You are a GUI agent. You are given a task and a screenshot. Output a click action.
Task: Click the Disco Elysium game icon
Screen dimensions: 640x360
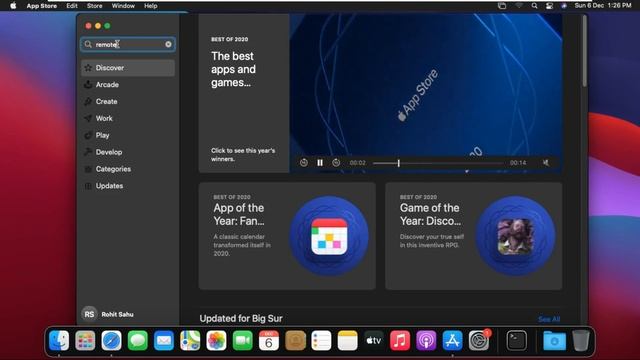coord(516,236)
